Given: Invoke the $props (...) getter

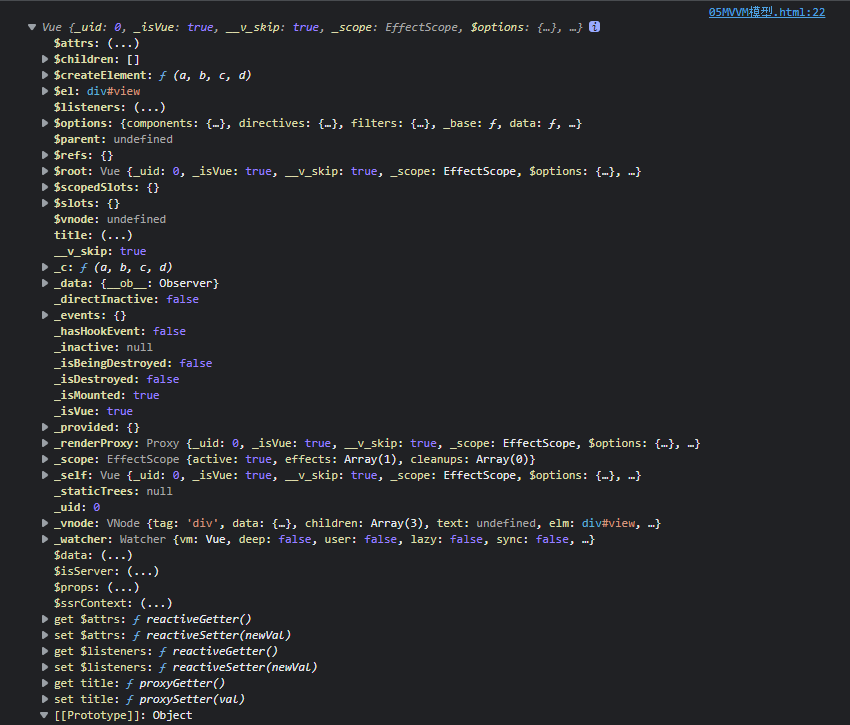Looking at the screenshot, I should 123,587.
